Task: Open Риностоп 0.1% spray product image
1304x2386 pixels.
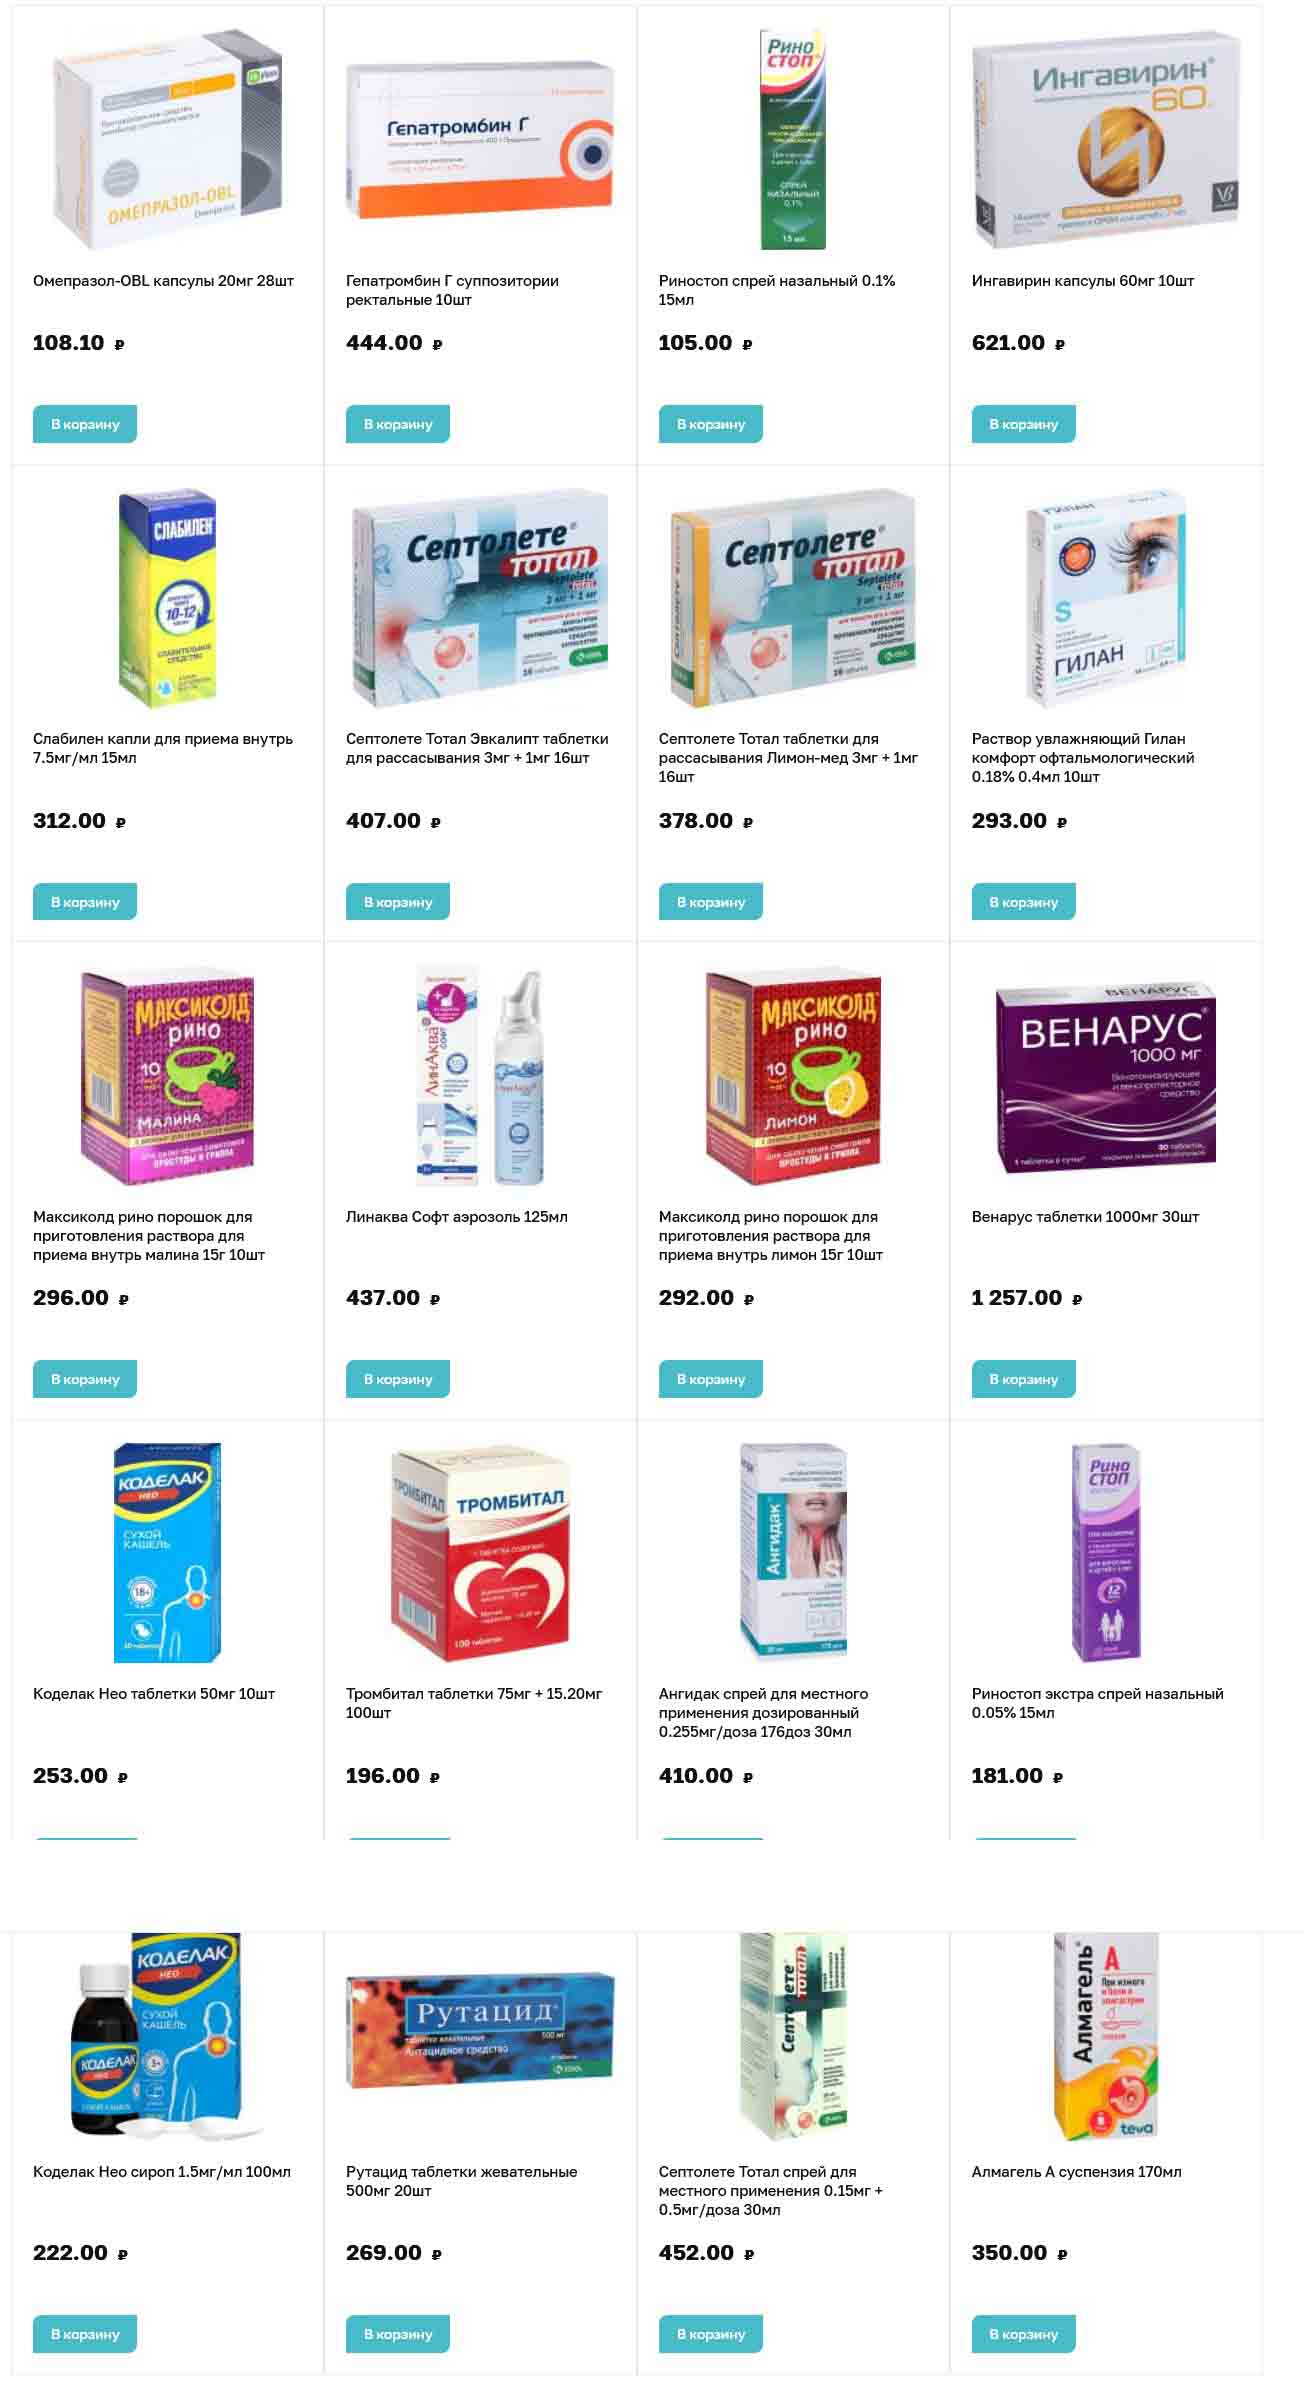Action: 793,139
